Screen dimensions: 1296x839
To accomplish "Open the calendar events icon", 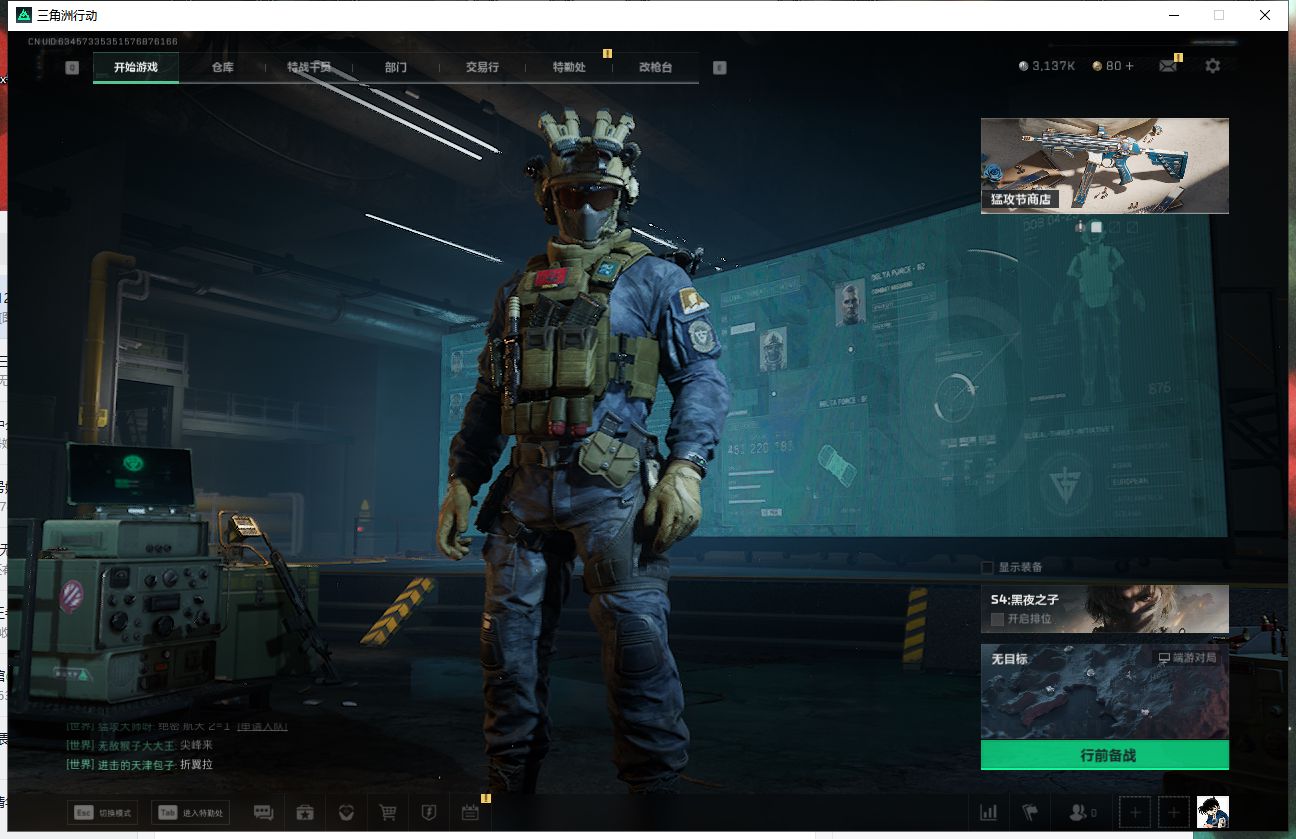I will tap(470, 813).
